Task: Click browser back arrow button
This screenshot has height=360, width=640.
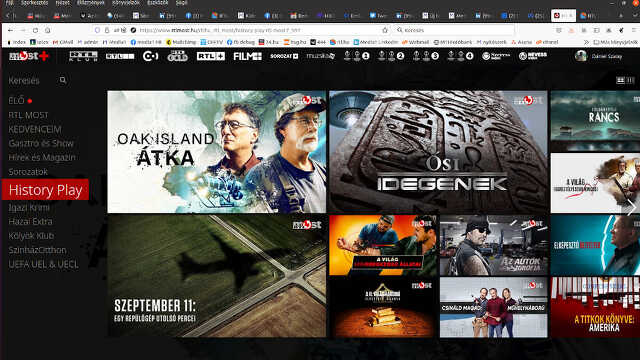Action: pos(10,30)
